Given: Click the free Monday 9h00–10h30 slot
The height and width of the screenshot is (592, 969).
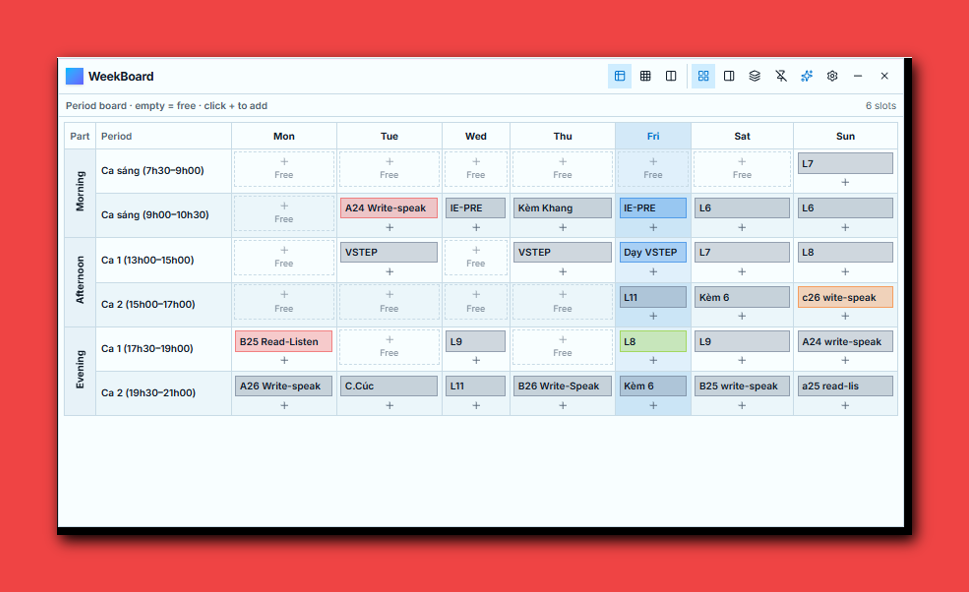Looking at the screenshot, I should click(284, 213).
